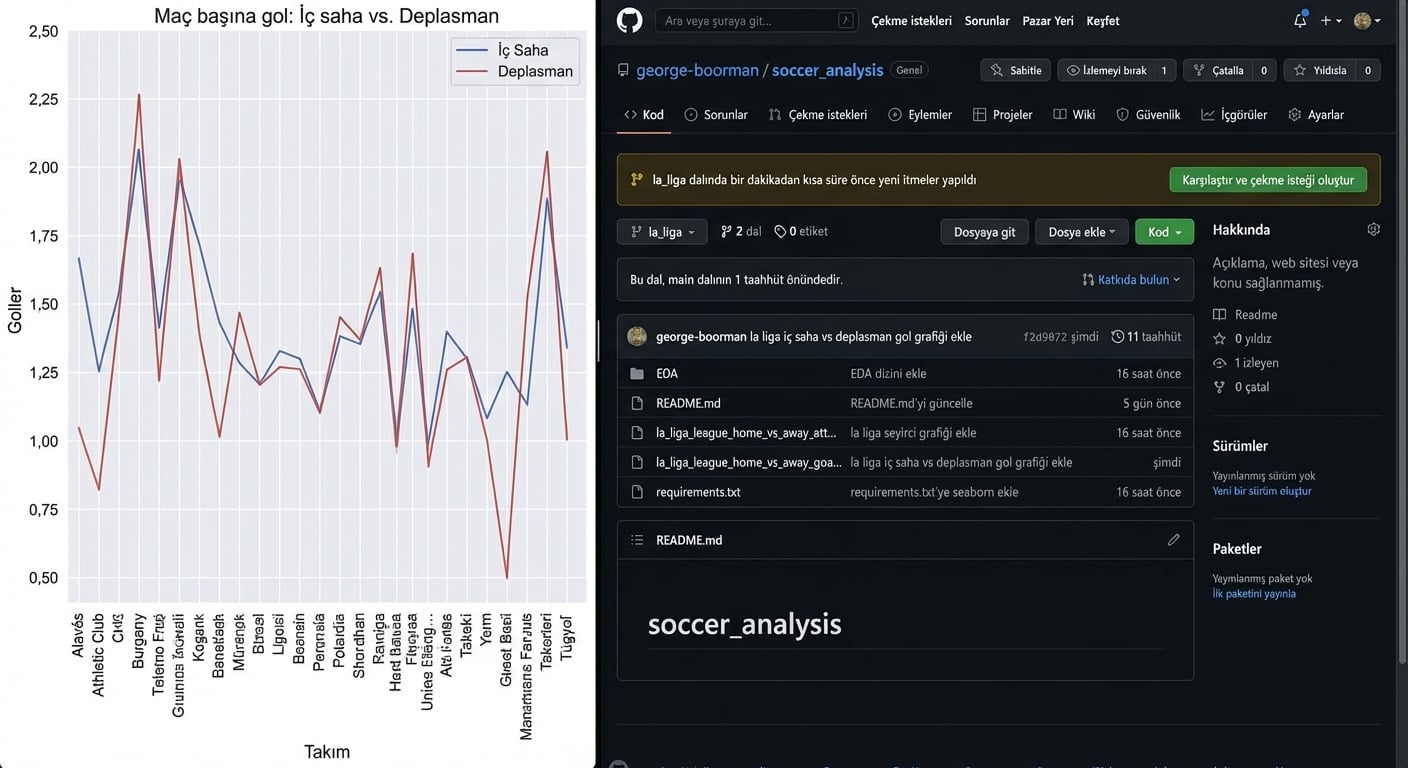Click the GitHub logo icon

point(629,20)
